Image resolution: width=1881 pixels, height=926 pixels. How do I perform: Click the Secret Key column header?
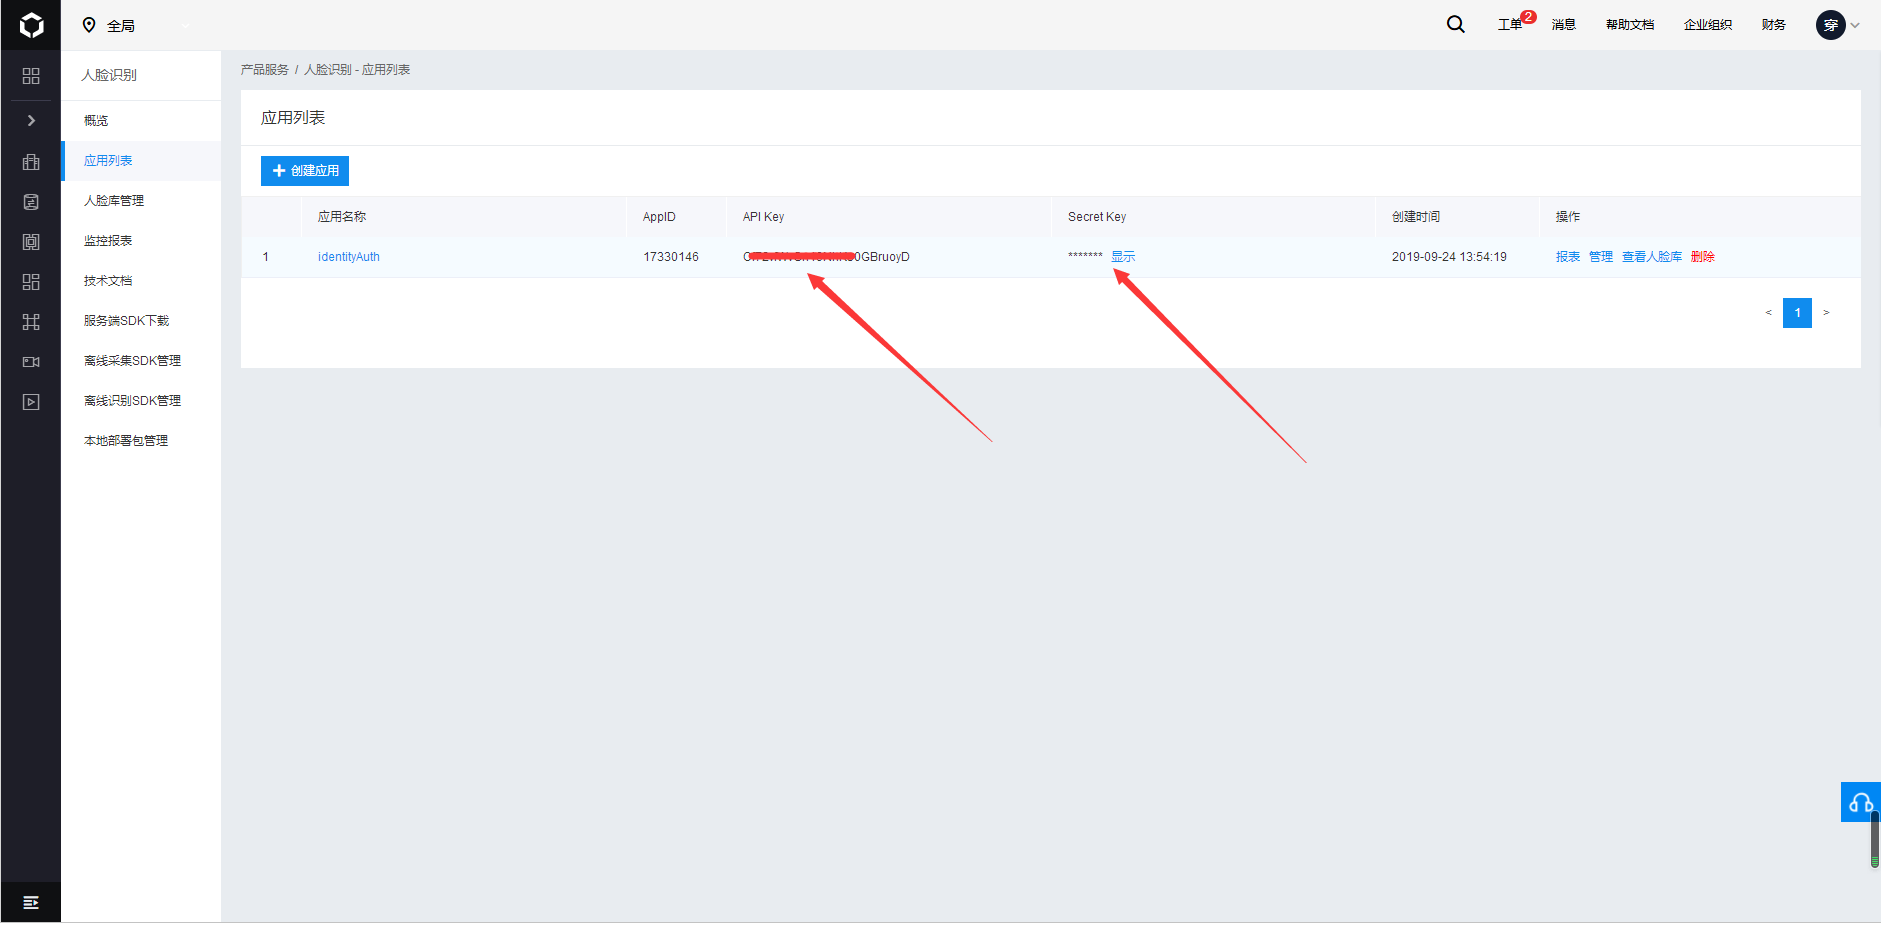pos(1097,217)
